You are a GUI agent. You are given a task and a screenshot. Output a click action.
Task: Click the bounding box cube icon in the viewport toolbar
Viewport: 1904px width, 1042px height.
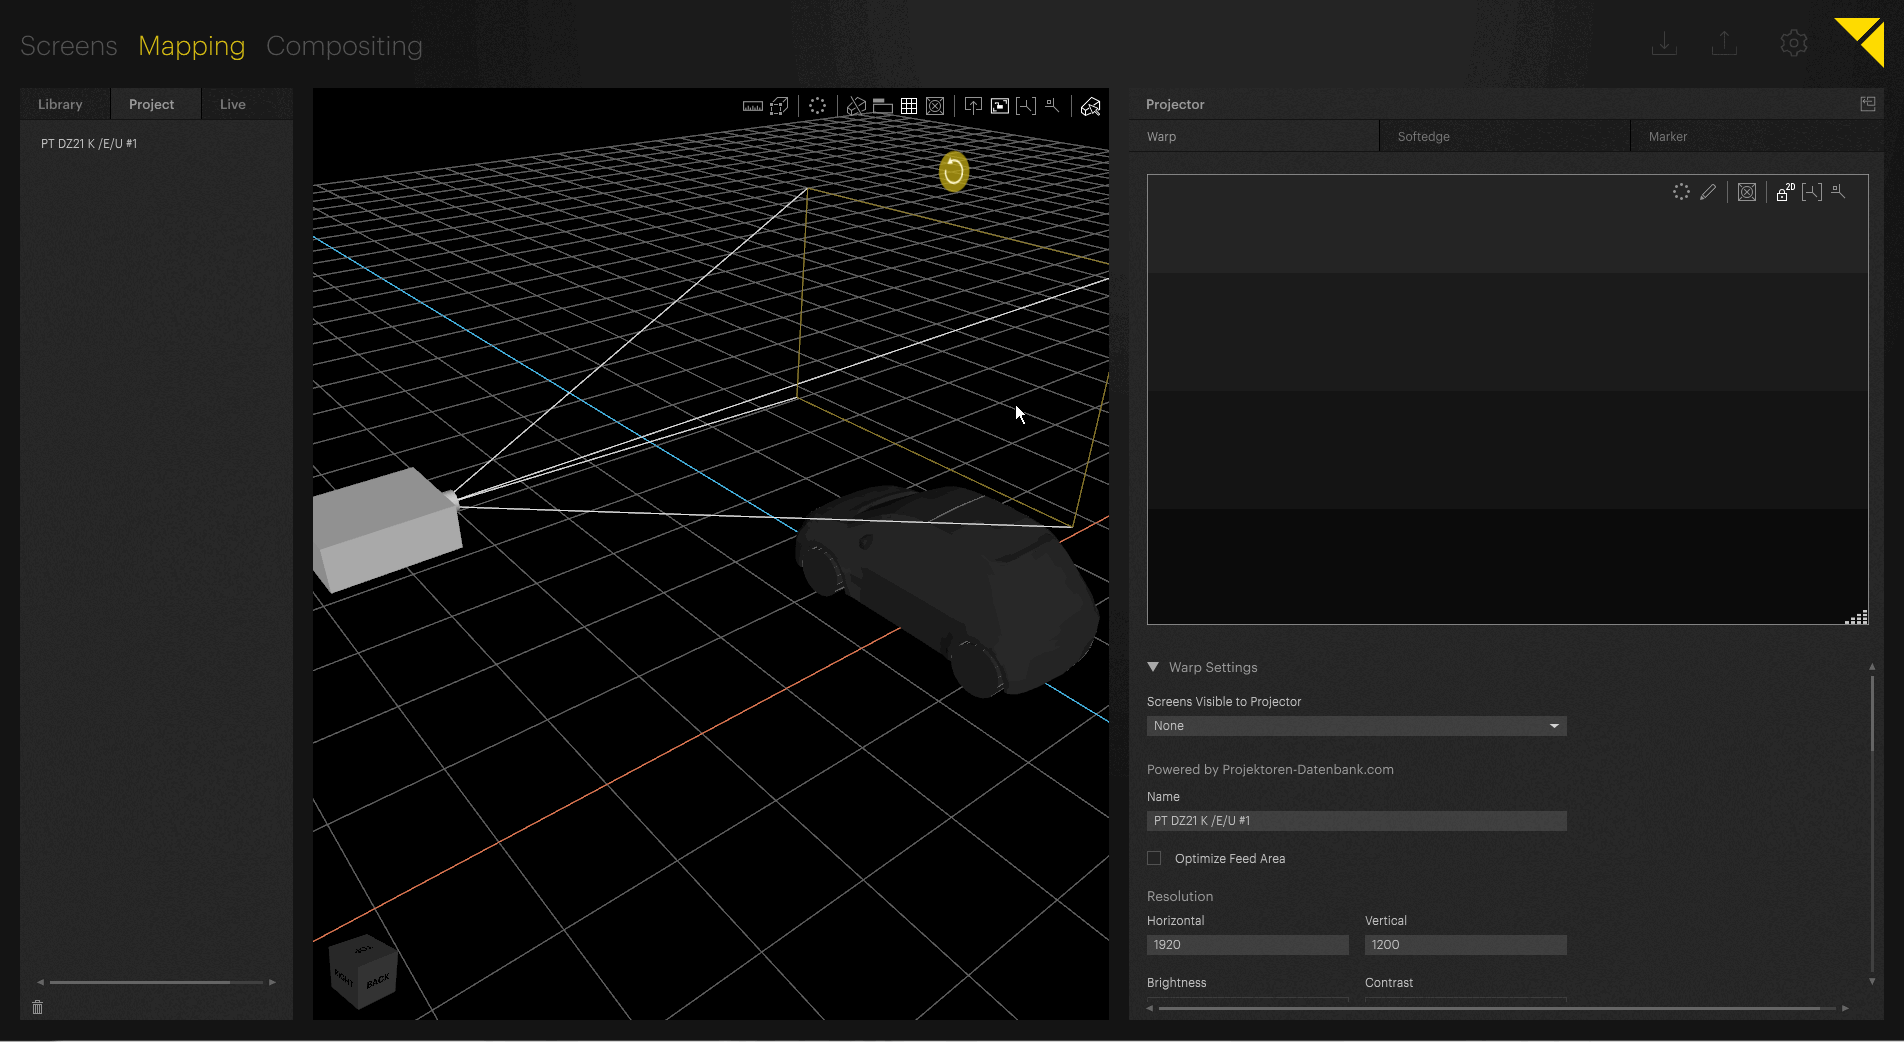click(x=780, y=106)
